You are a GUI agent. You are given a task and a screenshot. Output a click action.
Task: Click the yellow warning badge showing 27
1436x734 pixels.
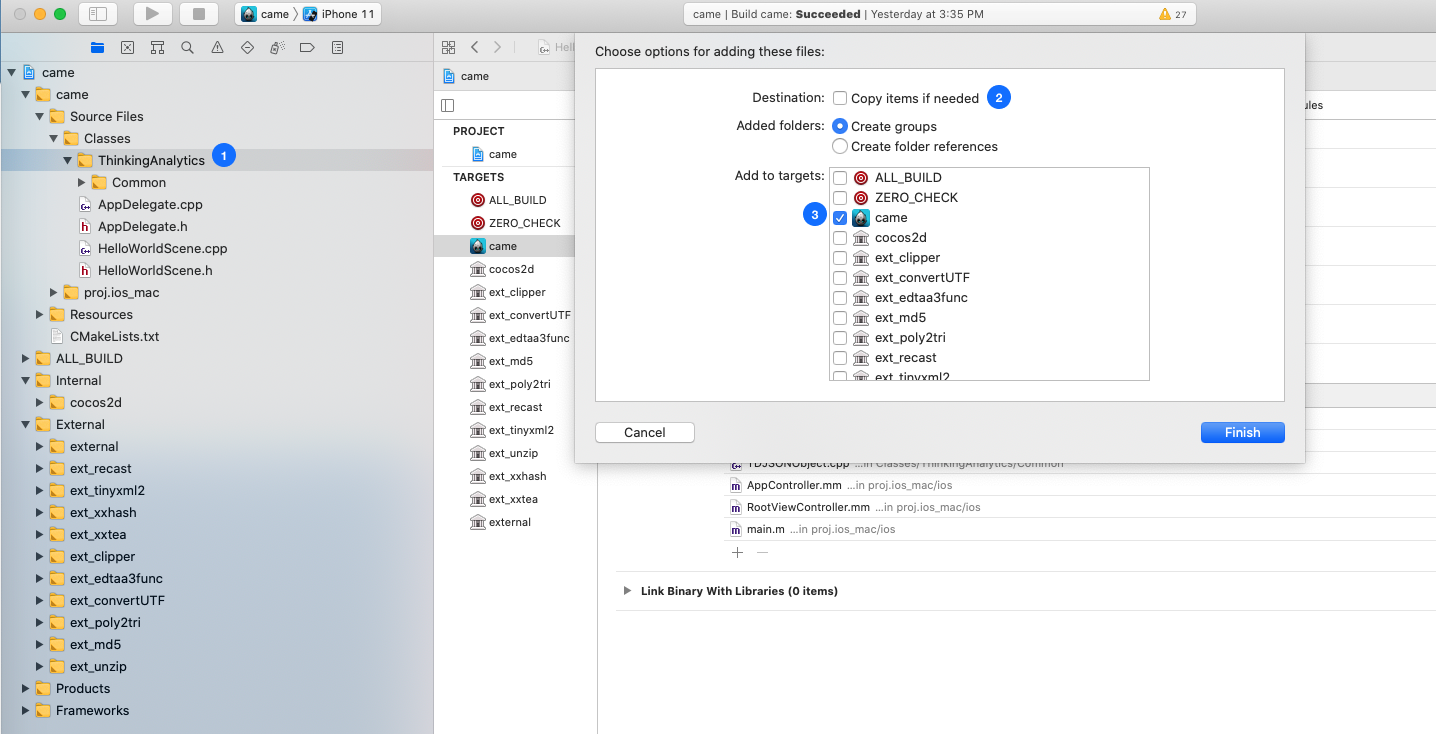pos(1171,14)
